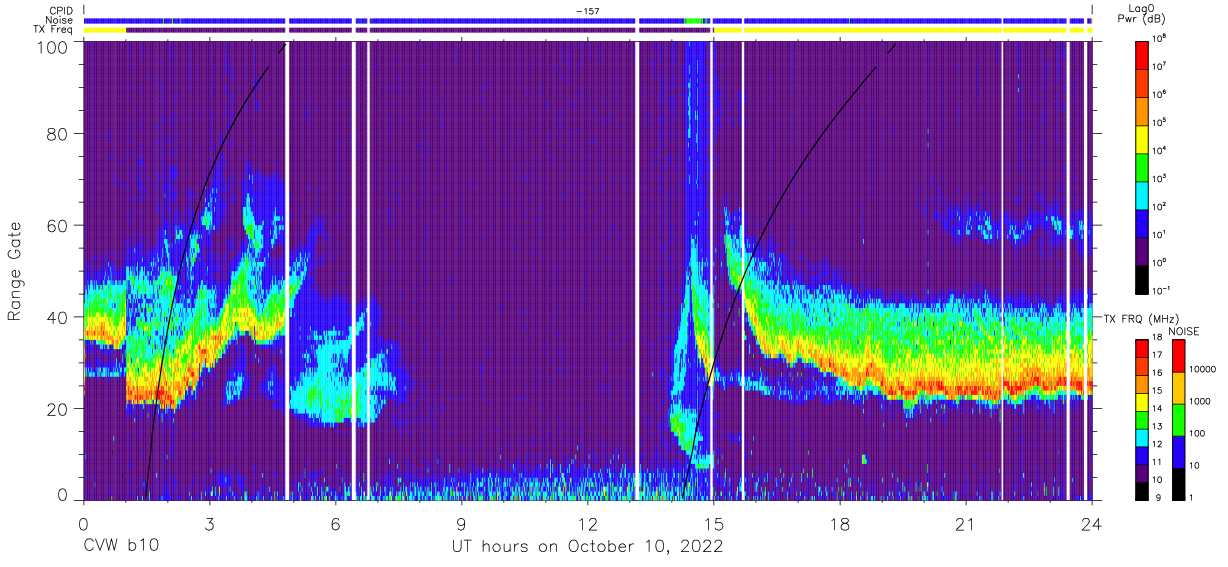This screenshot has width=1228, height=567.
Task: Click the "Lag0 Pwr (dB)" colorbar title
Action: coord(1142,13)
